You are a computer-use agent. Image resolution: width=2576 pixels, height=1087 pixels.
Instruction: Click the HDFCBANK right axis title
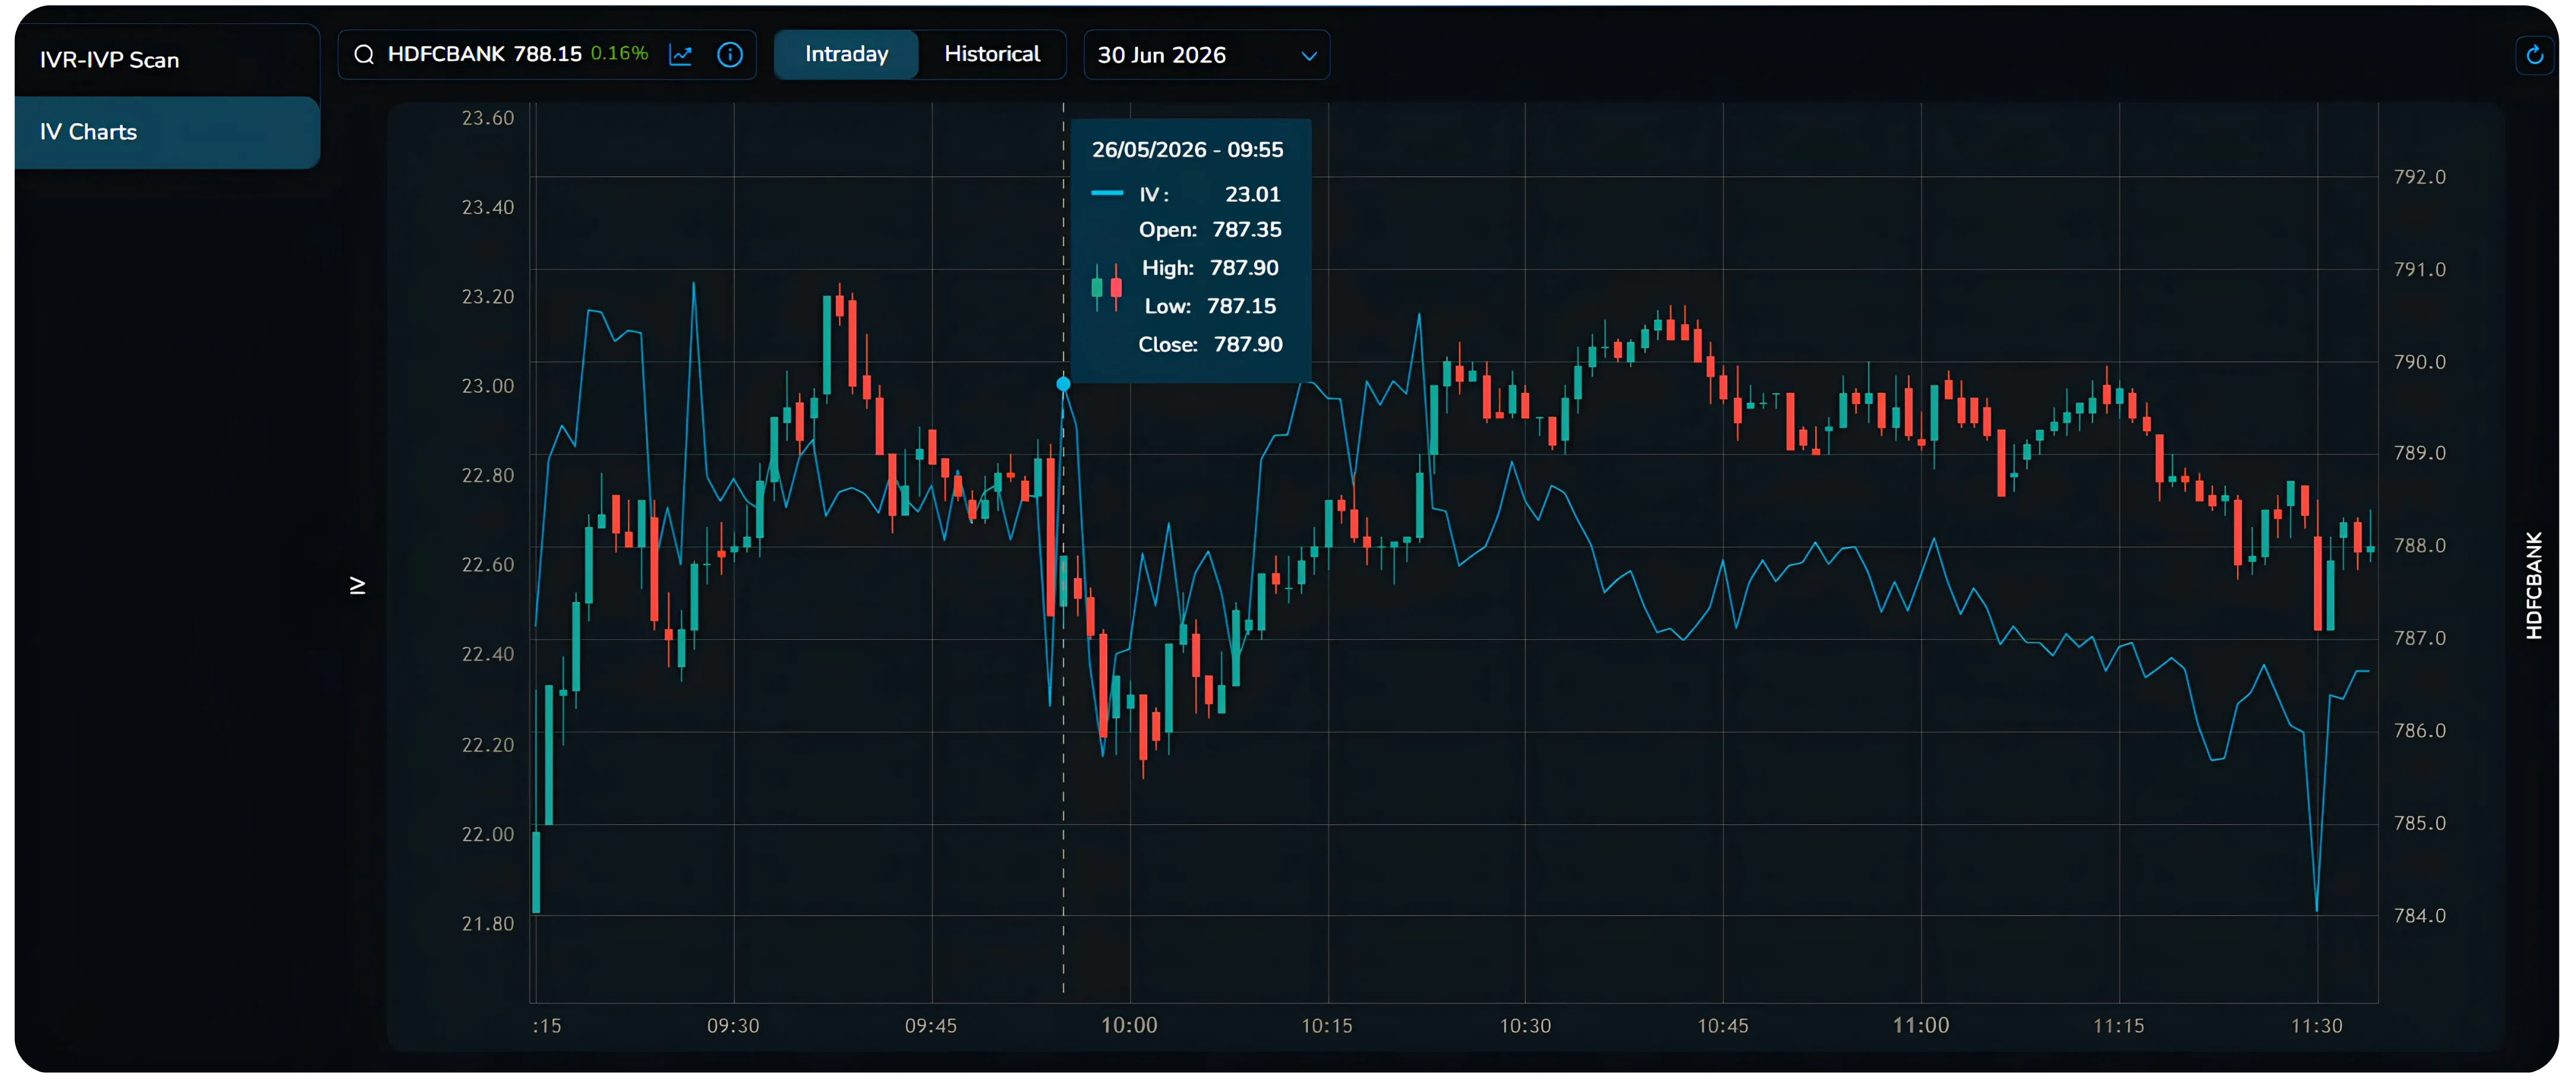(2533, 585)
